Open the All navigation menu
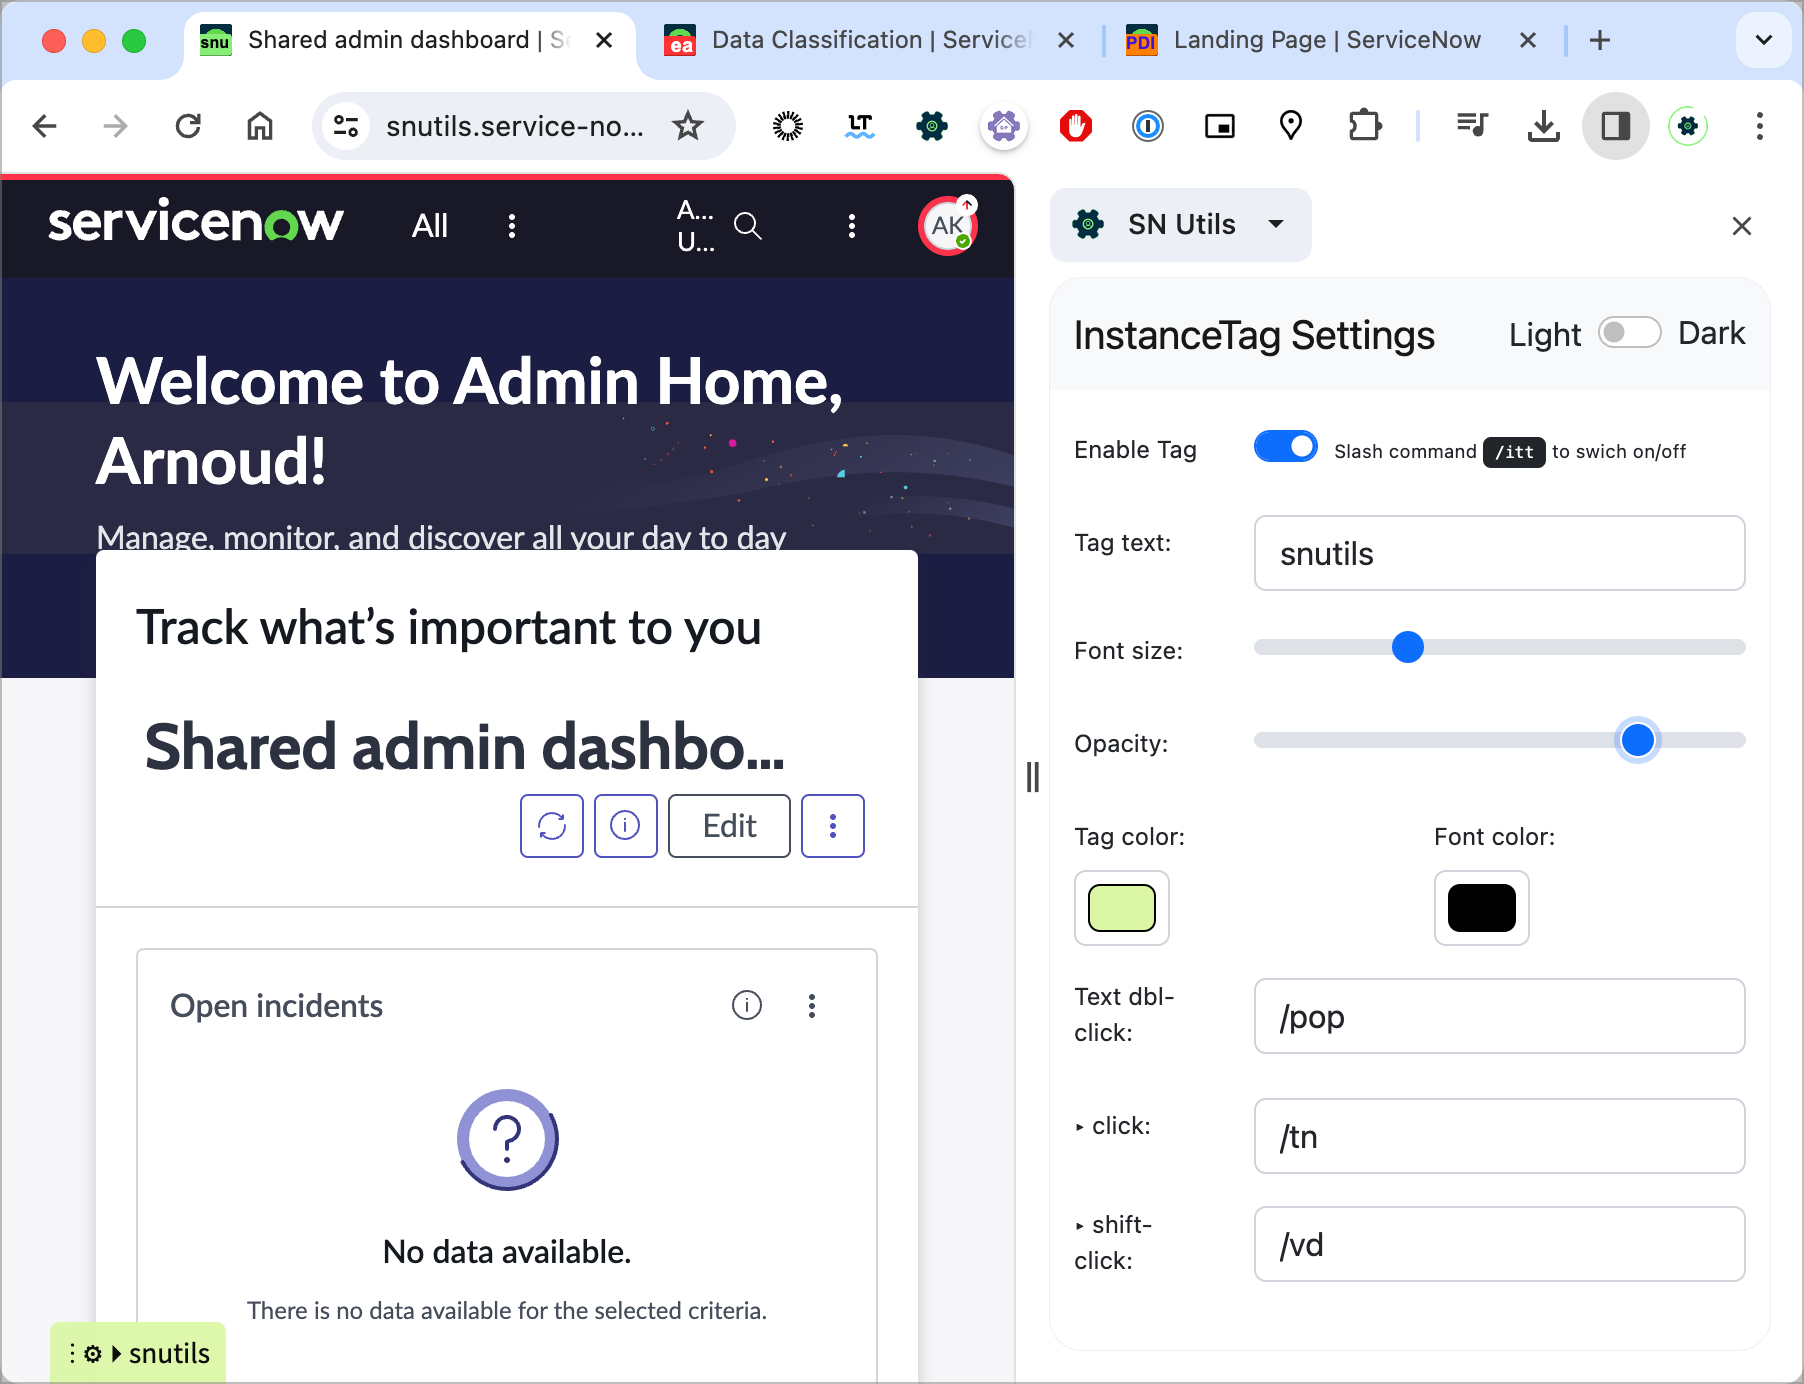The height and width of the screenshot is (1384, 1804). coord(430,226)
